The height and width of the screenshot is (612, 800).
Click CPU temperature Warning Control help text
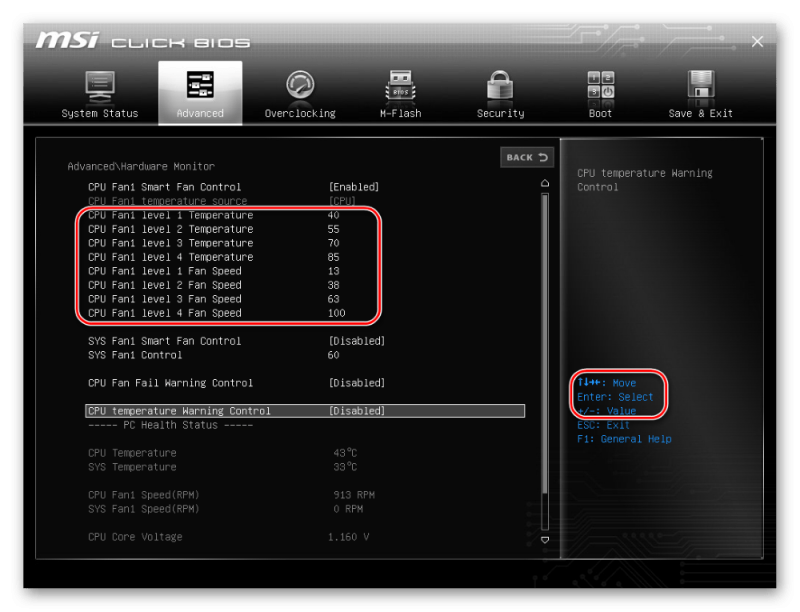tap(644, 180)
